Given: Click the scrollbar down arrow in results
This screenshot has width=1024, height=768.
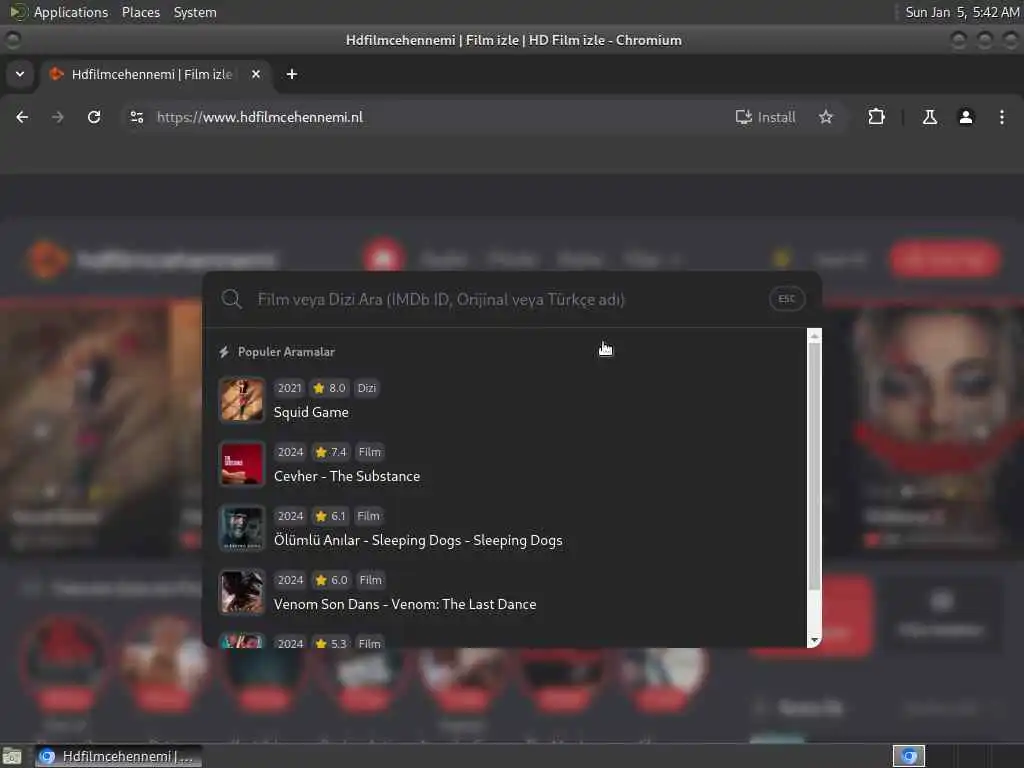Looking at the screenshot, I should point(814,640).
